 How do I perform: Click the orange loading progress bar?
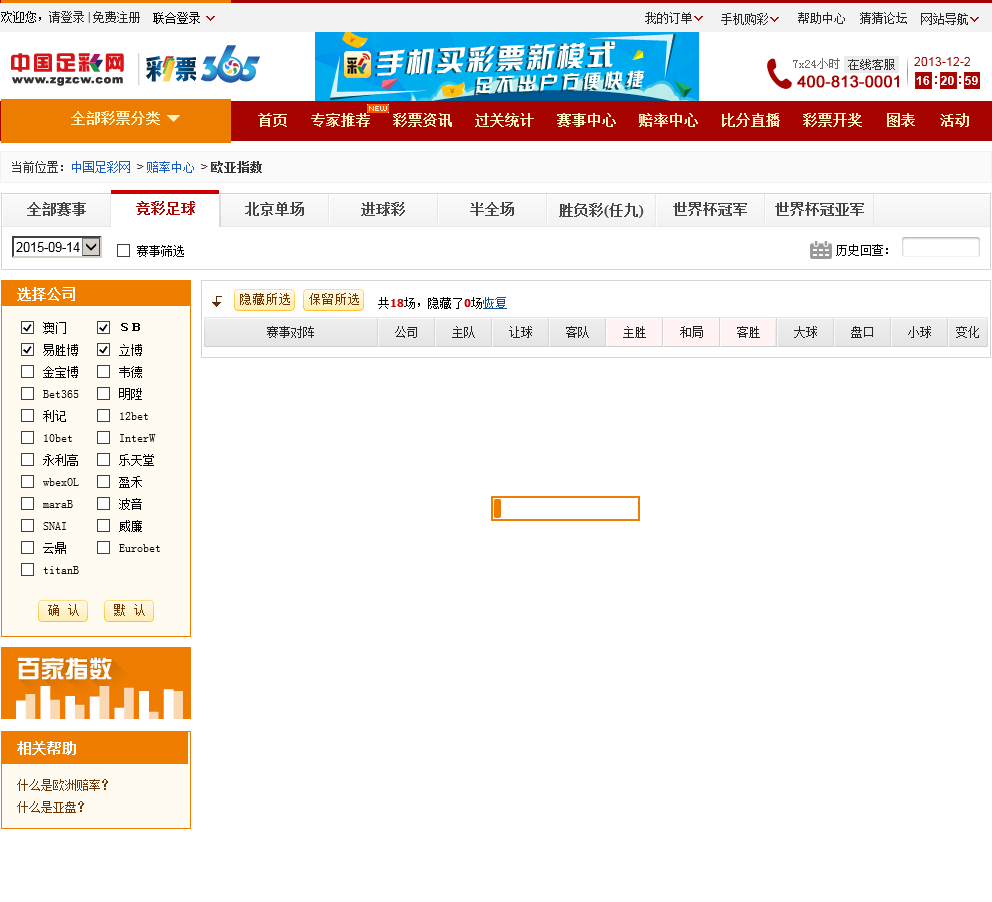[x=566, y=509]
